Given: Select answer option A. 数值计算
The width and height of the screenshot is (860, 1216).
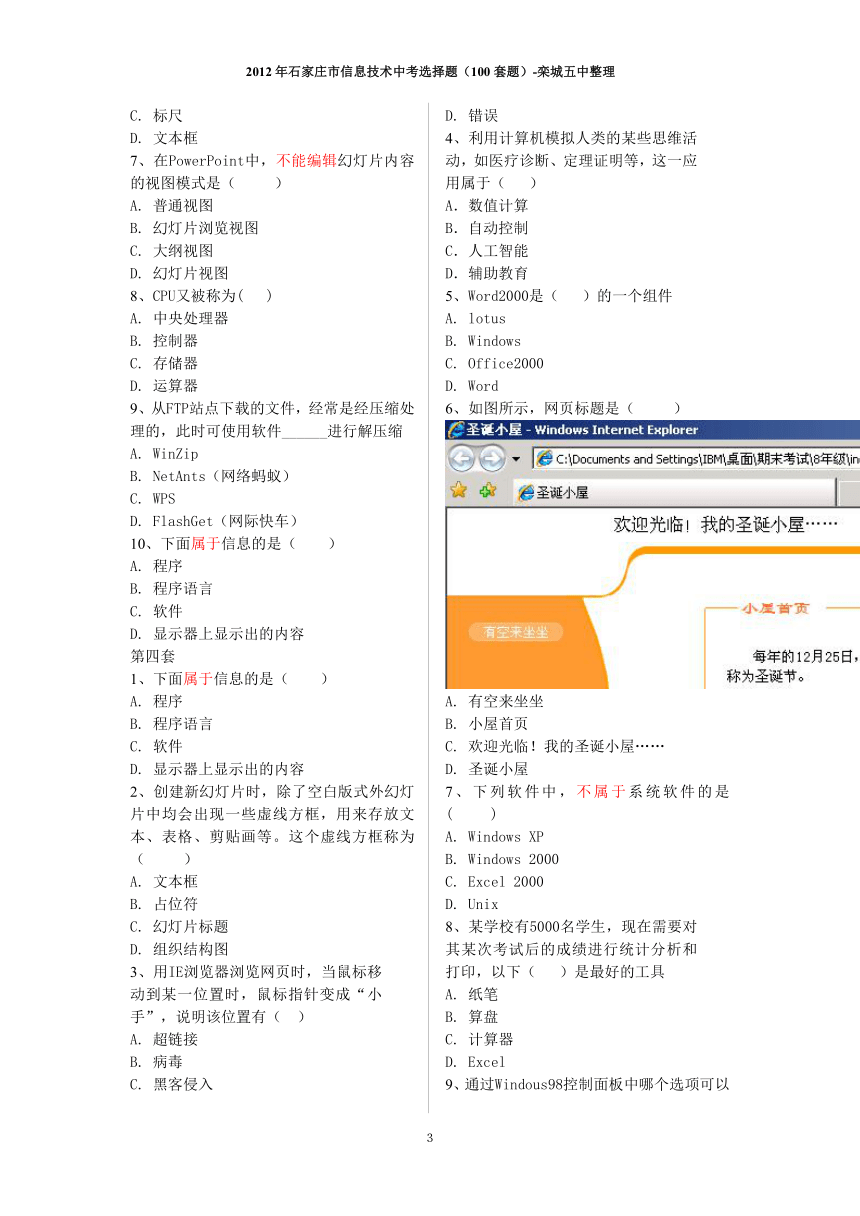Looking at the screenshot, I should tap(487, 206).
